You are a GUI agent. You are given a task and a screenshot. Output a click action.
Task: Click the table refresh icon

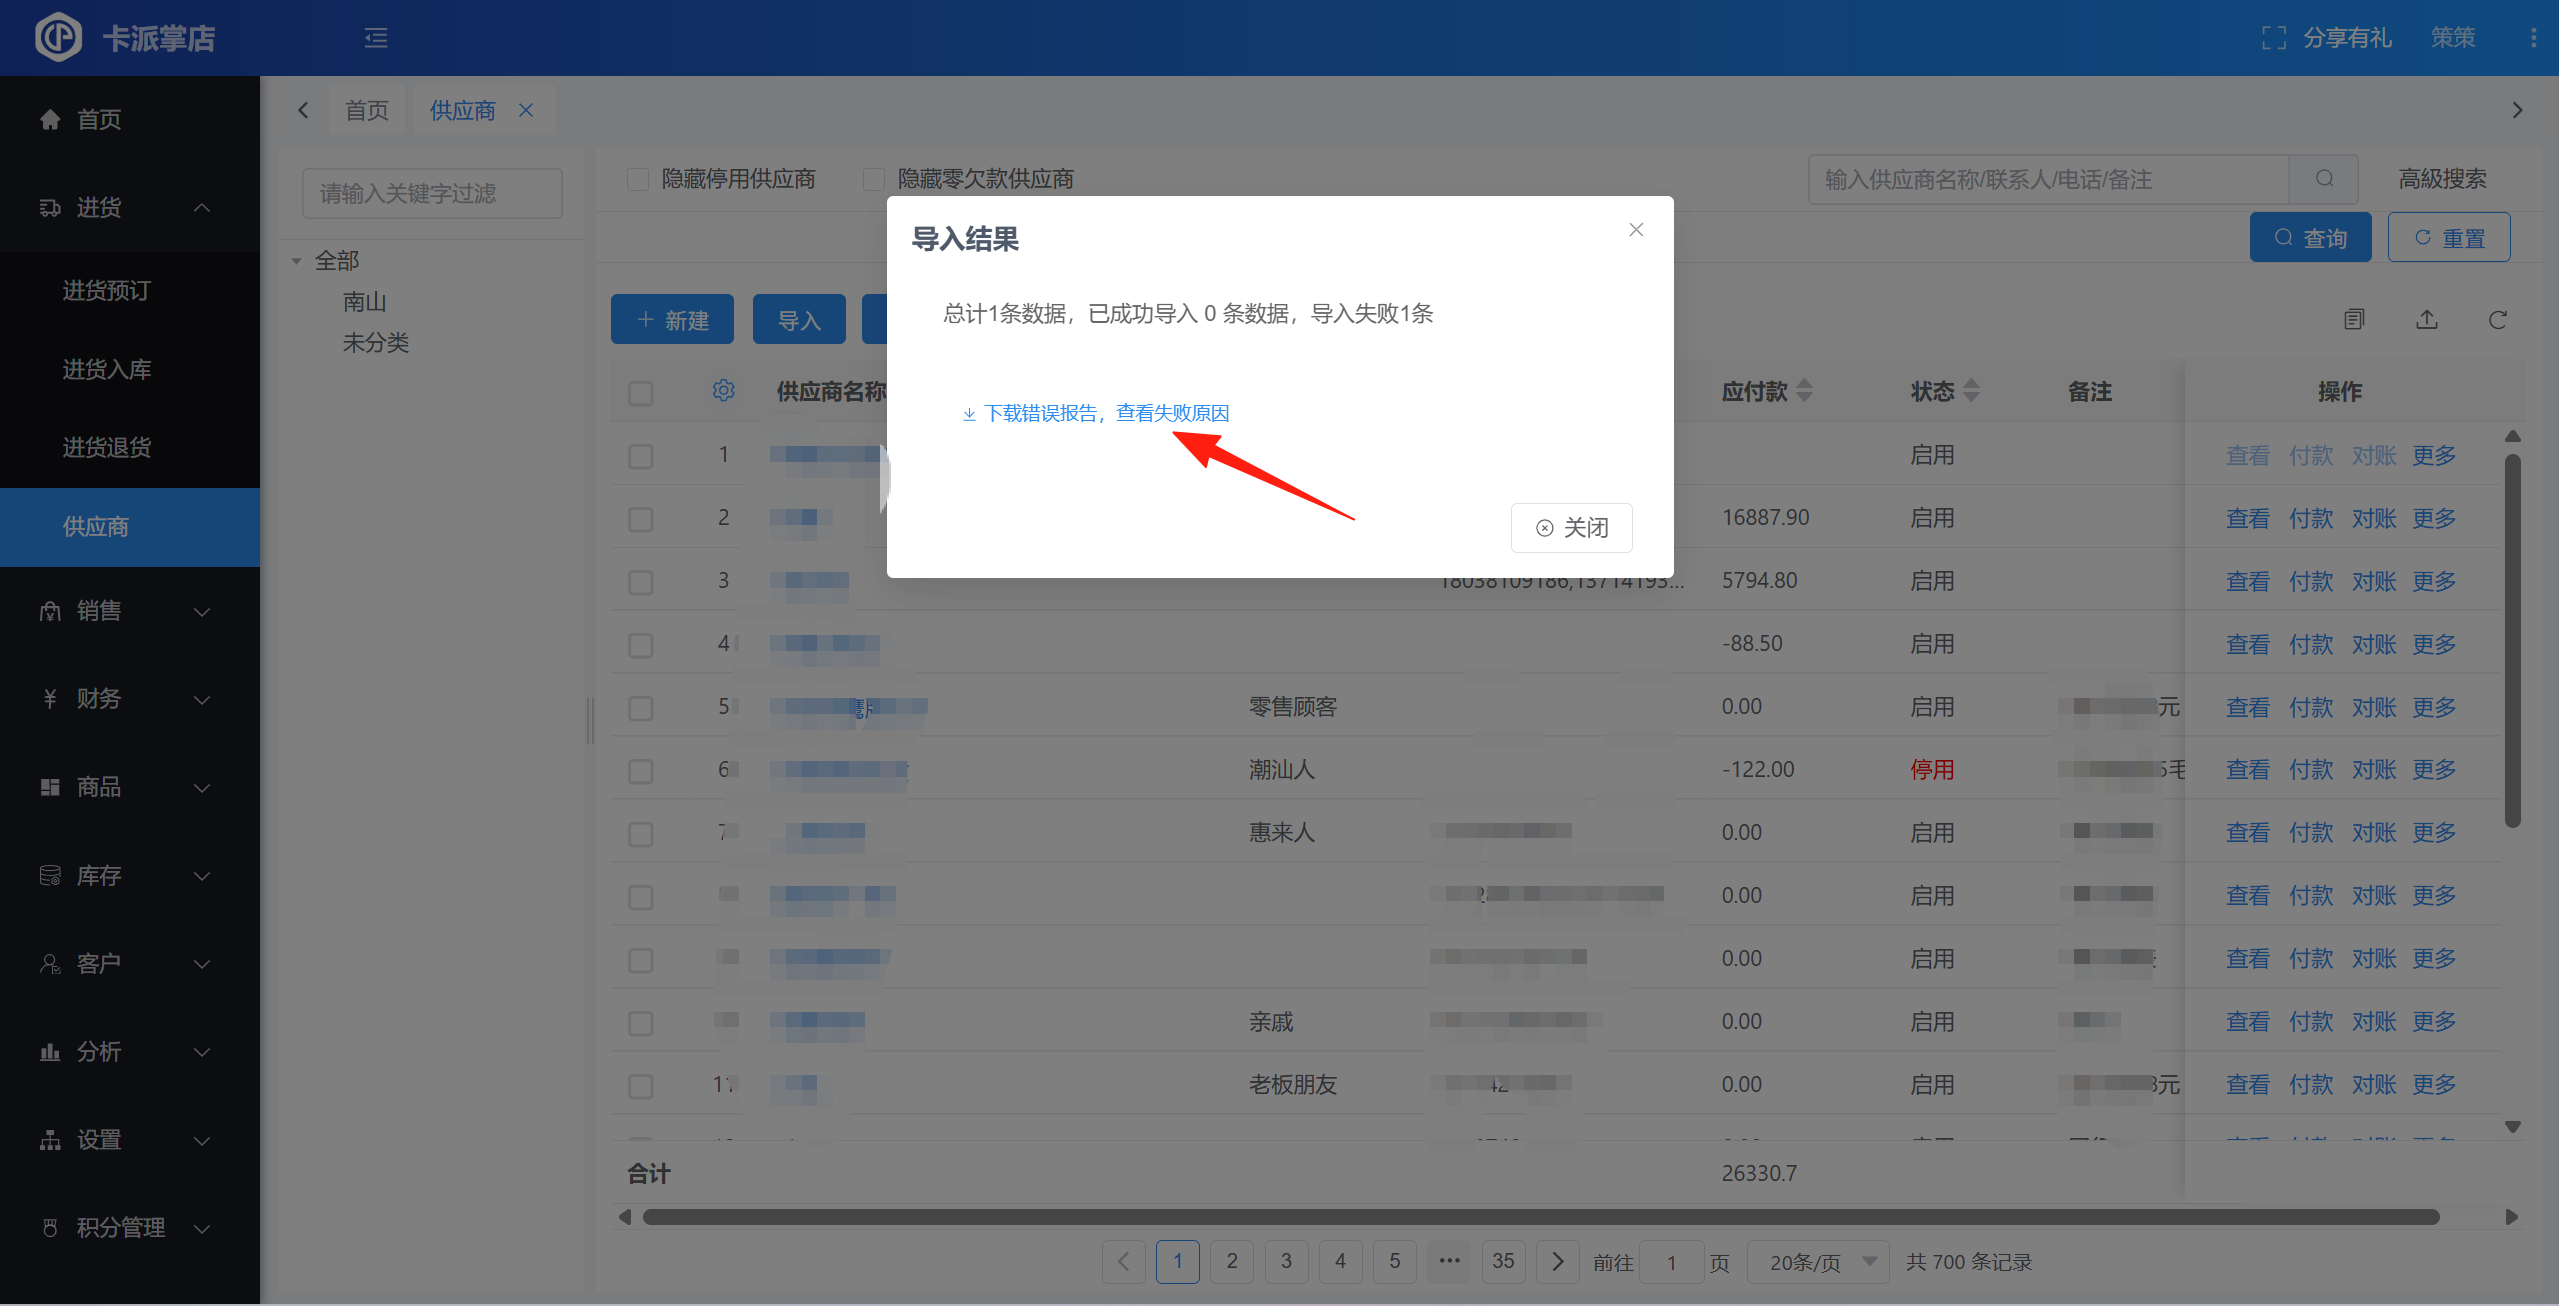pyautogui.click(x=2497, y=320)
